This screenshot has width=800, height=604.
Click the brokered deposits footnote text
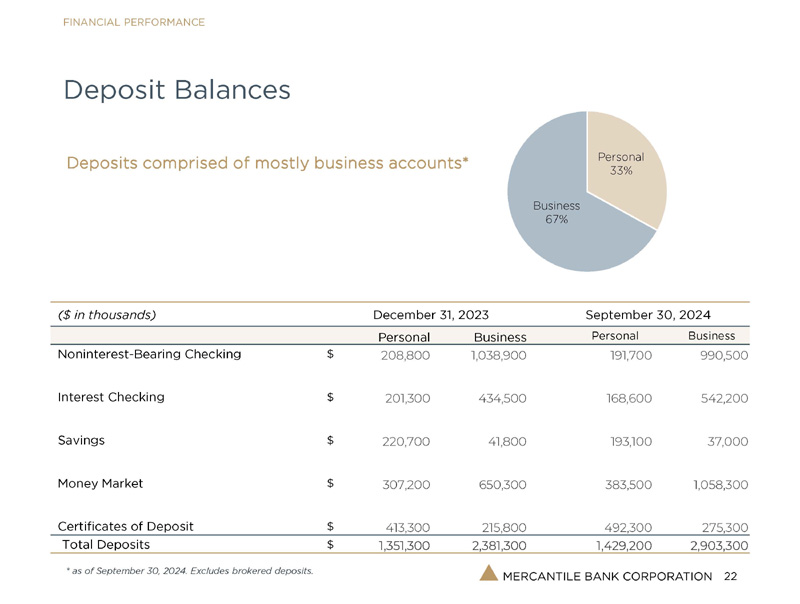point(185,571)
